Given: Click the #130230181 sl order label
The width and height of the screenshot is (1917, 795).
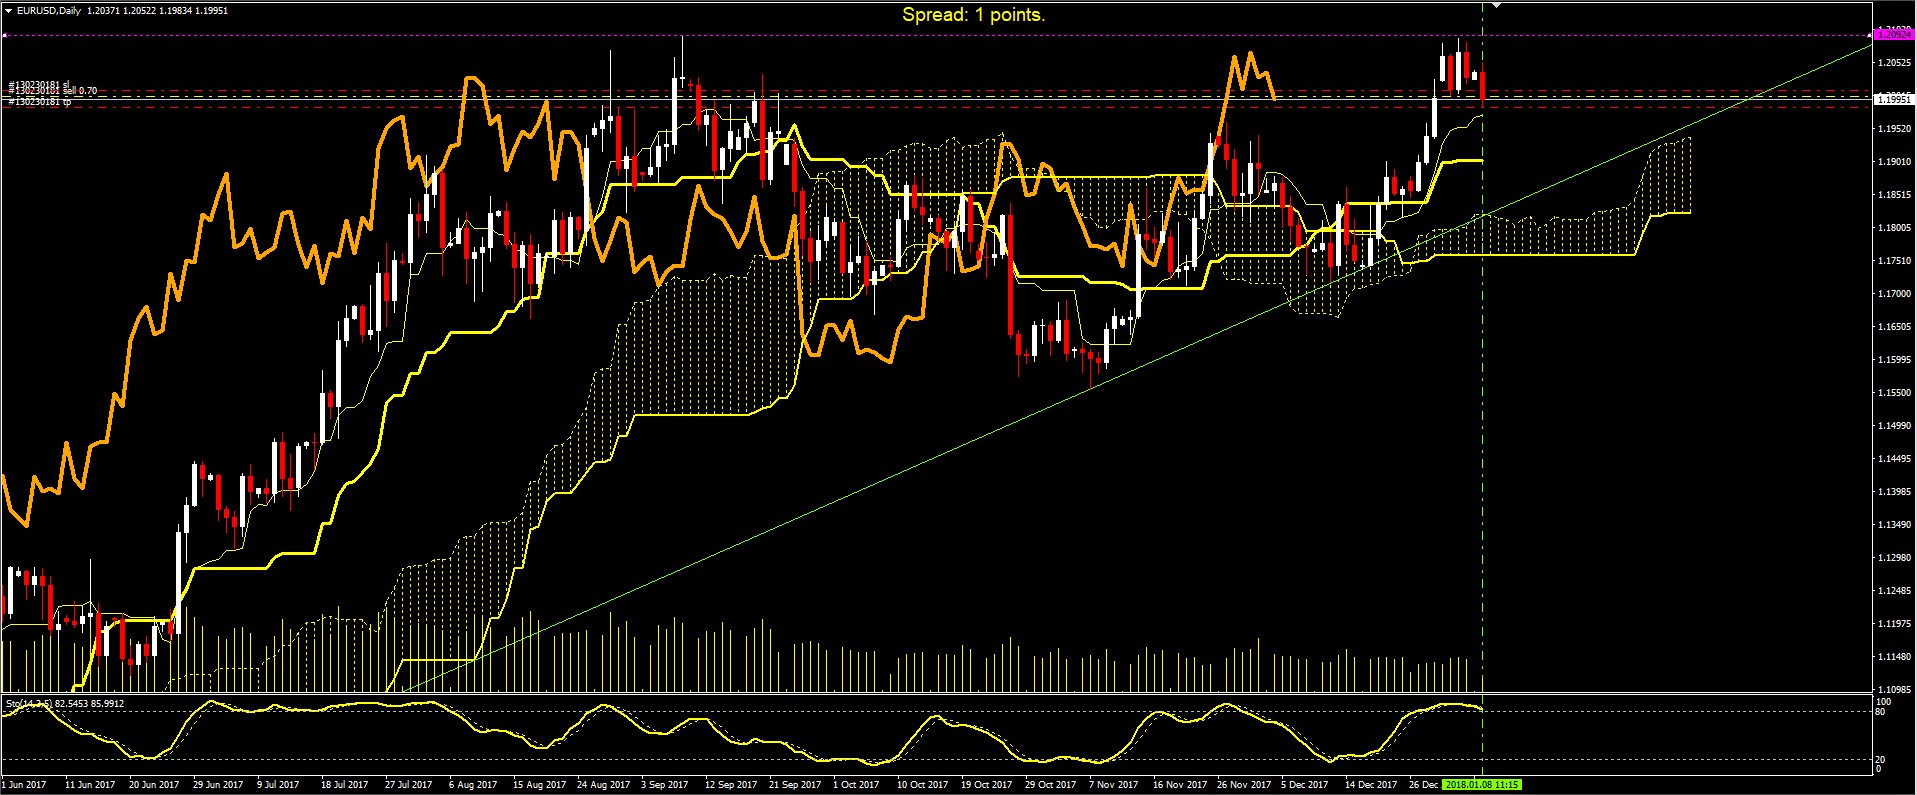Looking at the screenshot, I should [x=38, y=85].
